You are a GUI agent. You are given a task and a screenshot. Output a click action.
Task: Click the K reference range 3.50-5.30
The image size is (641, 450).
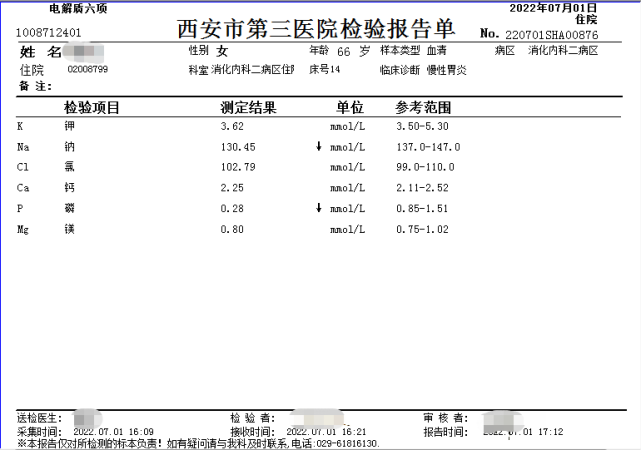pyautogui.click(x=422, y=126)
